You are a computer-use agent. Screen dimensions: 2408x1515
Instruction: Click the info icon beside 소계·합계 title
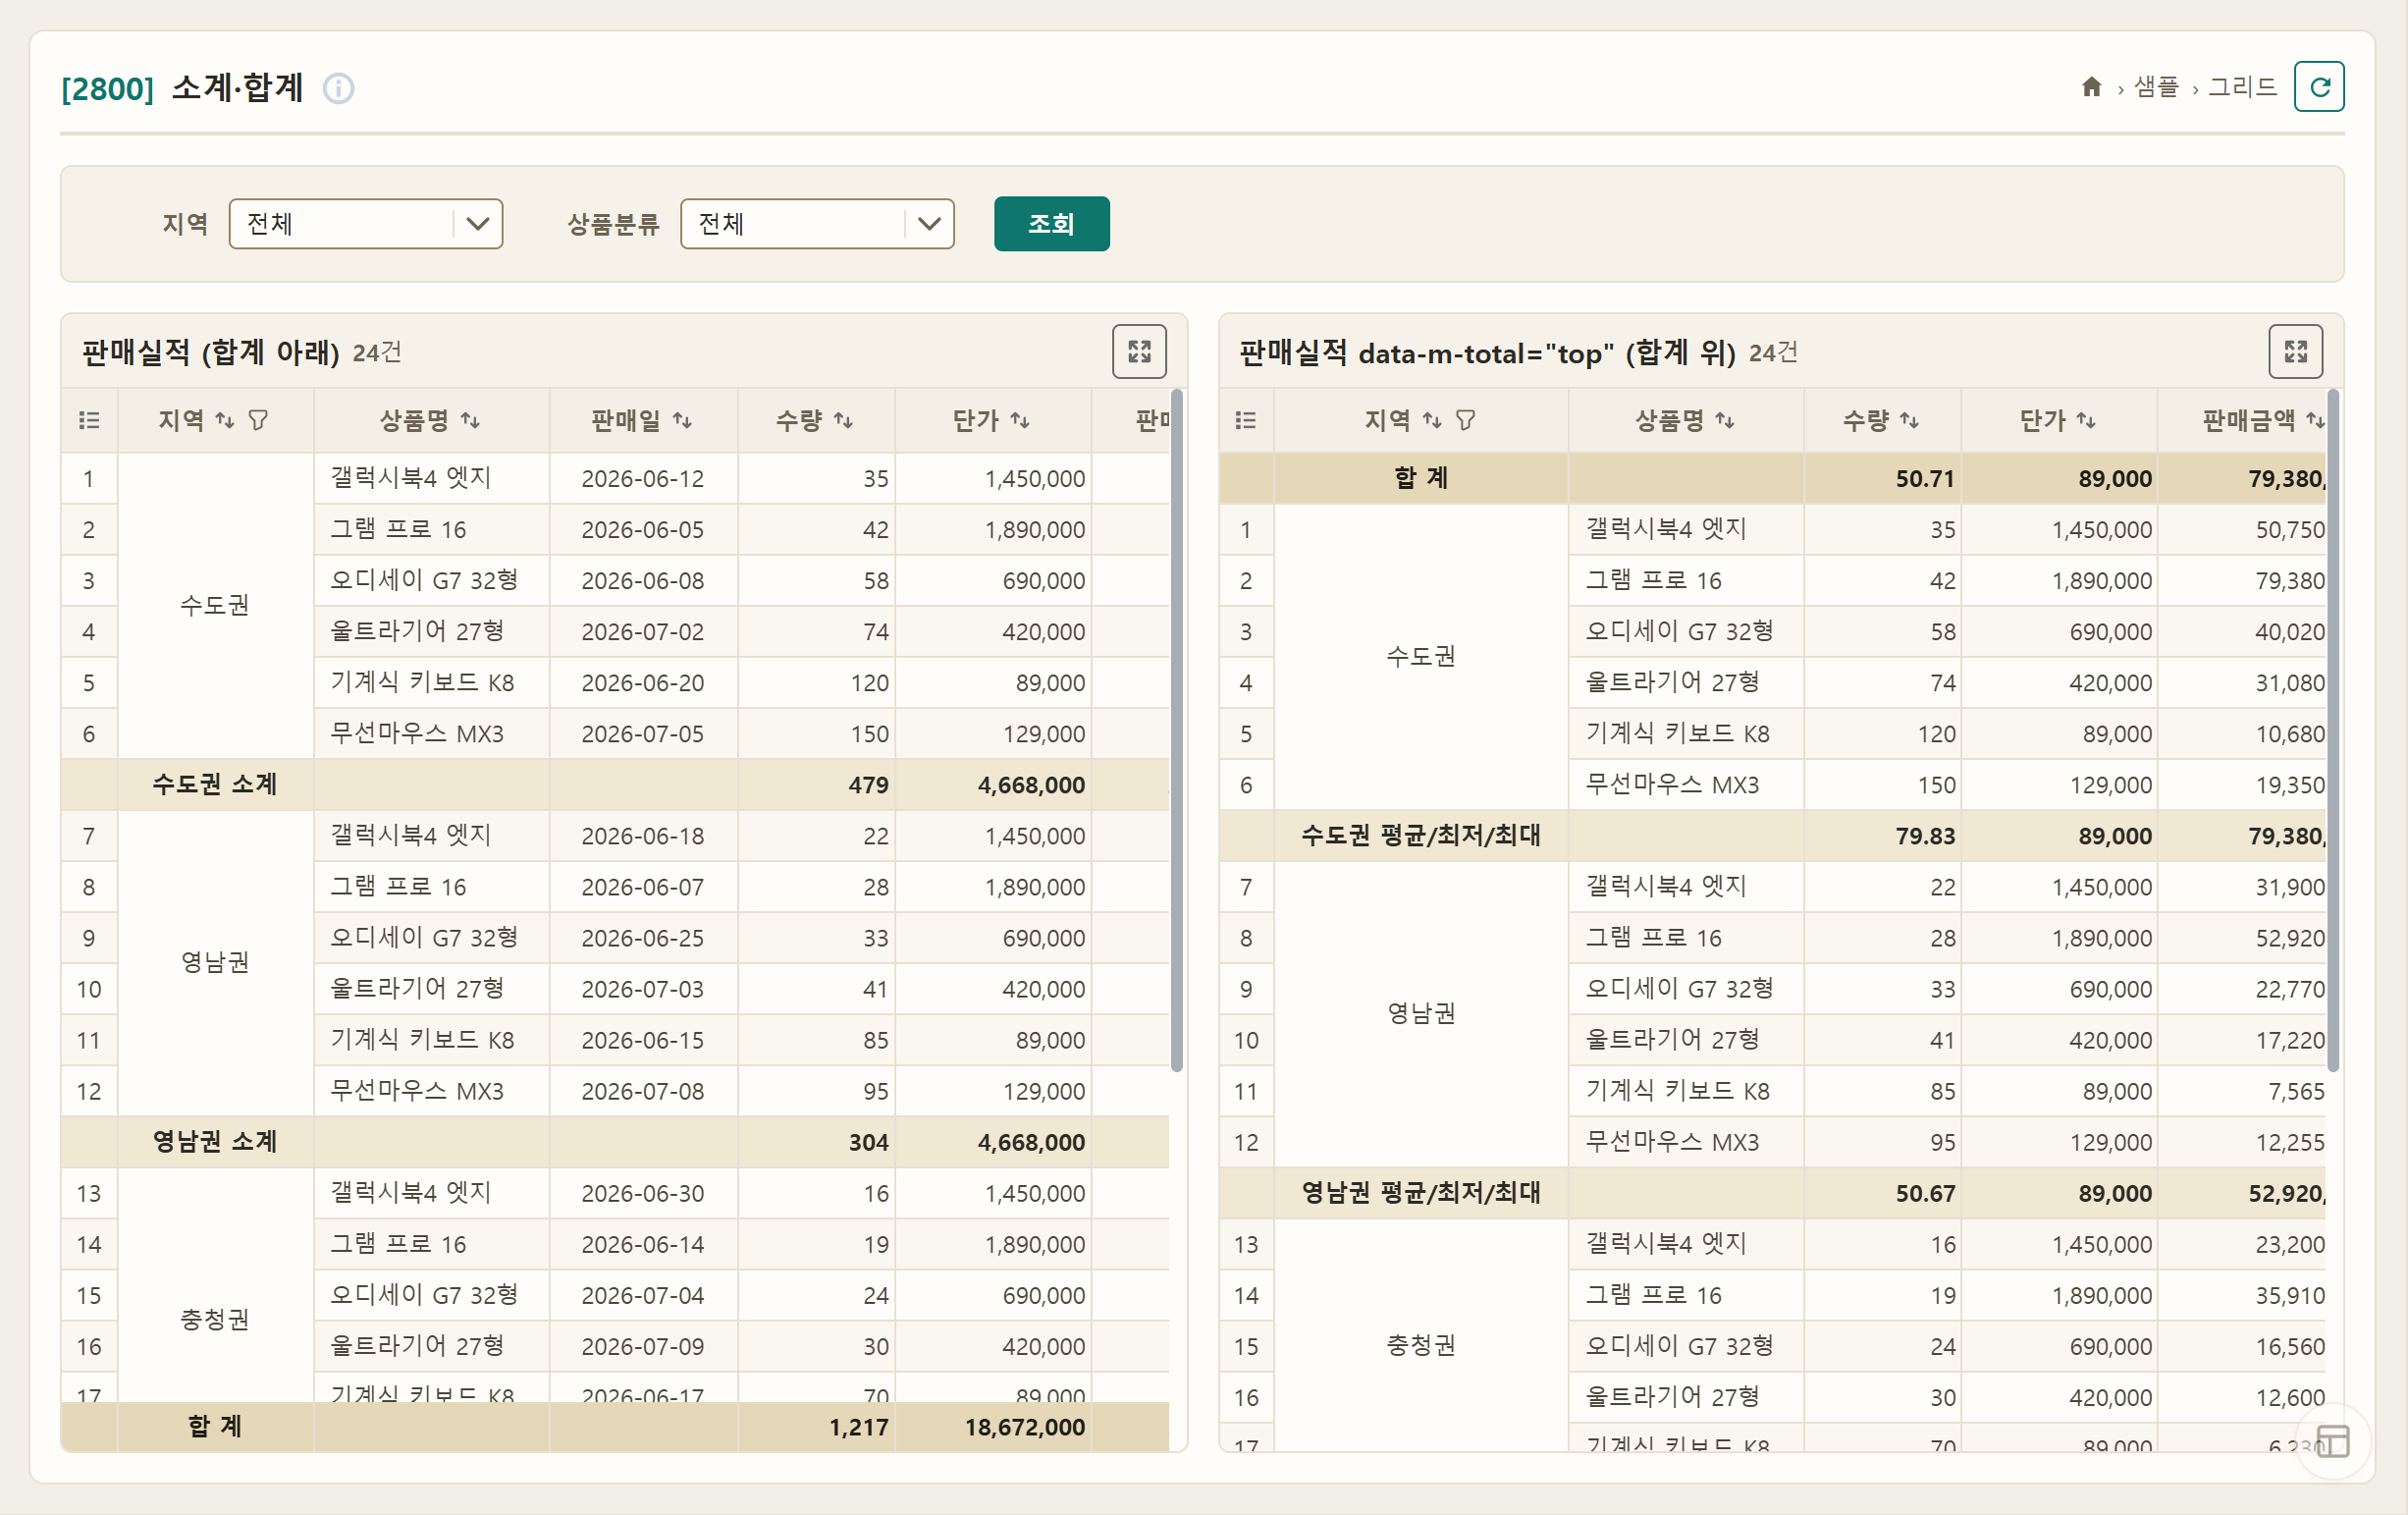(338, 89)
